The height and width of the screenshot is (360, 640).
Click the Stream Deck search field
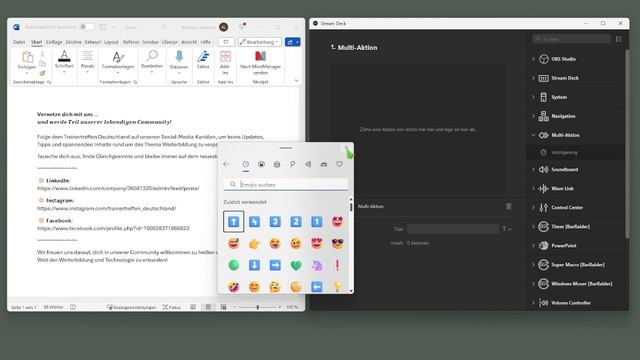(x=571, y=39)
